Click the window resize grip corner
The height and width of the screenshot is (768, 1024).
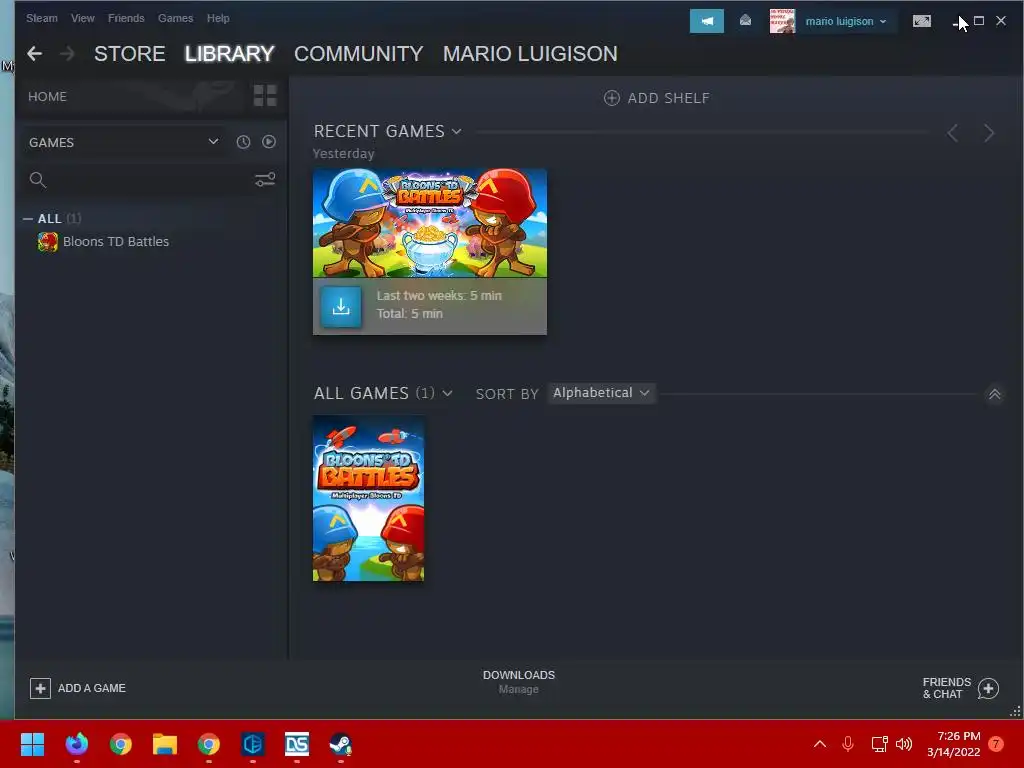[x=1016, y=712]
